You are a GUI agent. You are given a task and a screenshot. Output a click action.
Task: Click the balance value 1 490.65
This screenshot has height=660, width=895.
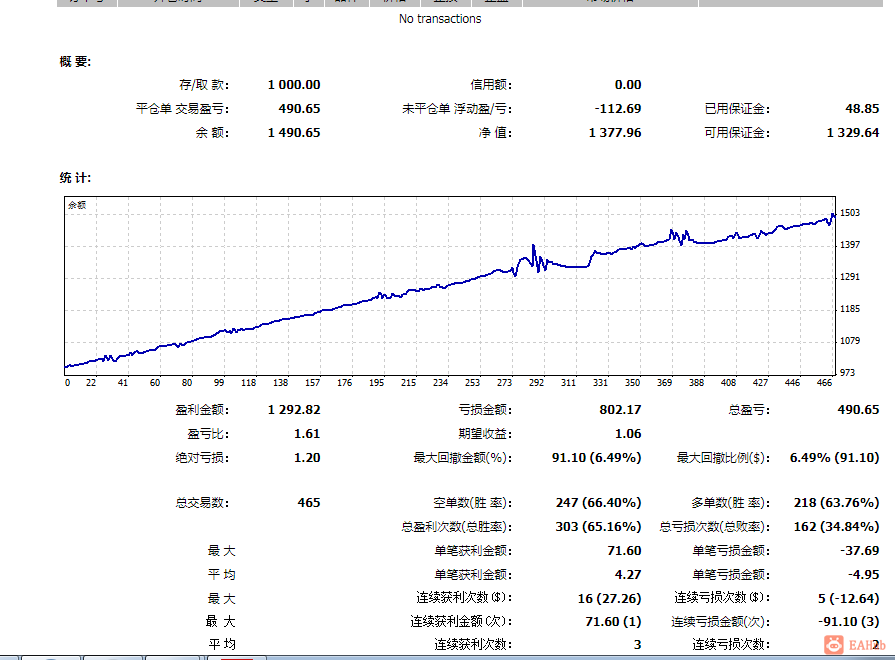[x=294, y=132]
